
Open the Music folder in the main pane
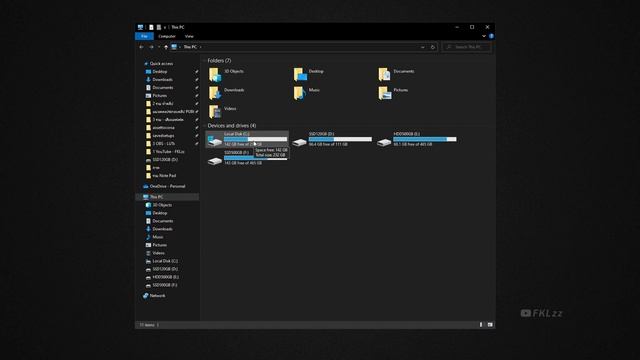[307, 93]
